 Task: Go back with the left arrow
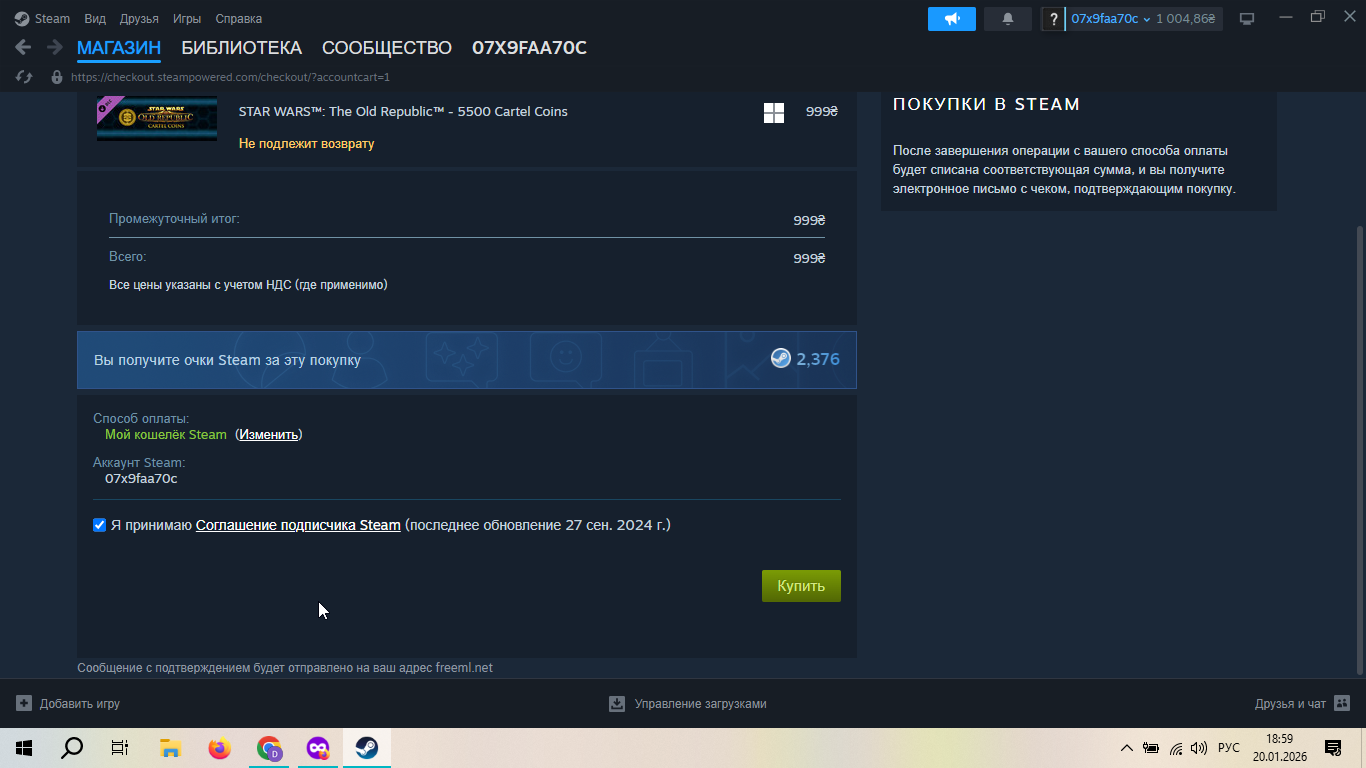pyautogui.click(x=23, y=47)
